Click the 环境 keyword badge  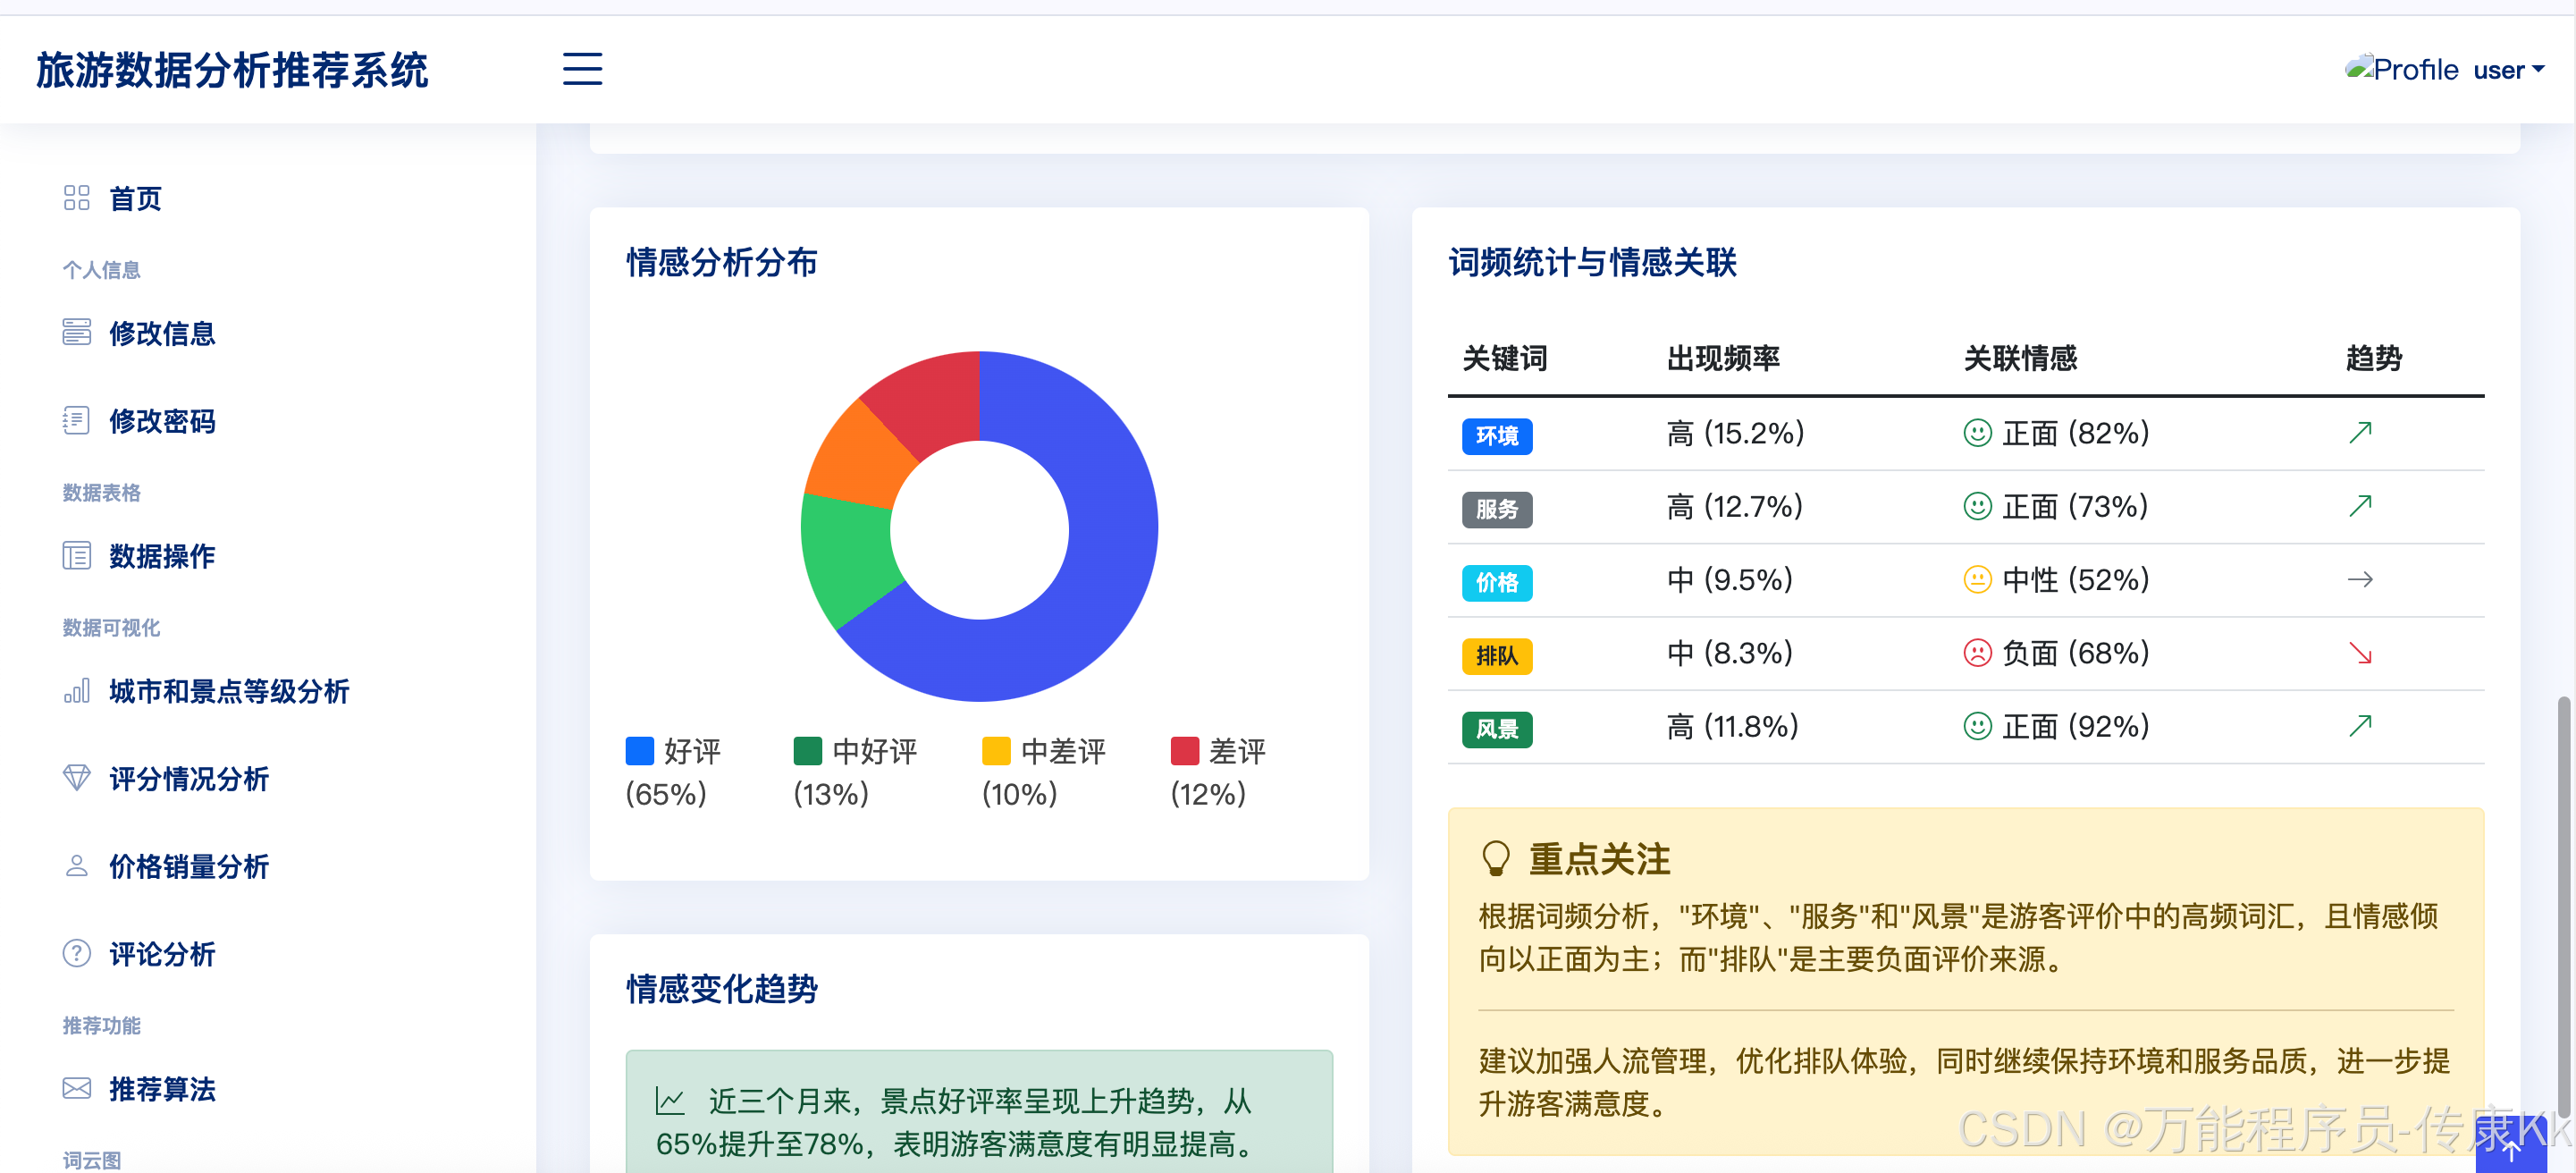(1496, 436)
